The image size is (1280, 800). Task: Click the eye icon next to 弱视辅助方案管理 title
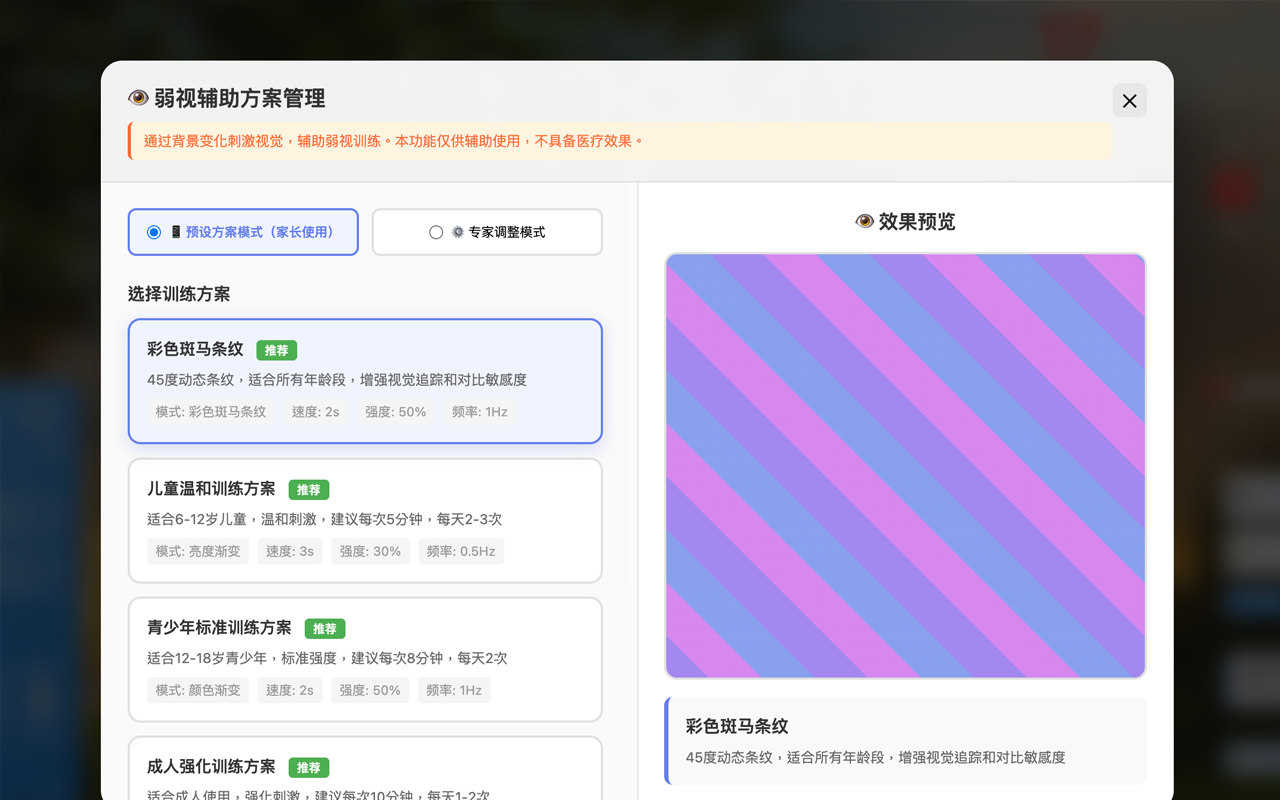[x=139, y=97]
